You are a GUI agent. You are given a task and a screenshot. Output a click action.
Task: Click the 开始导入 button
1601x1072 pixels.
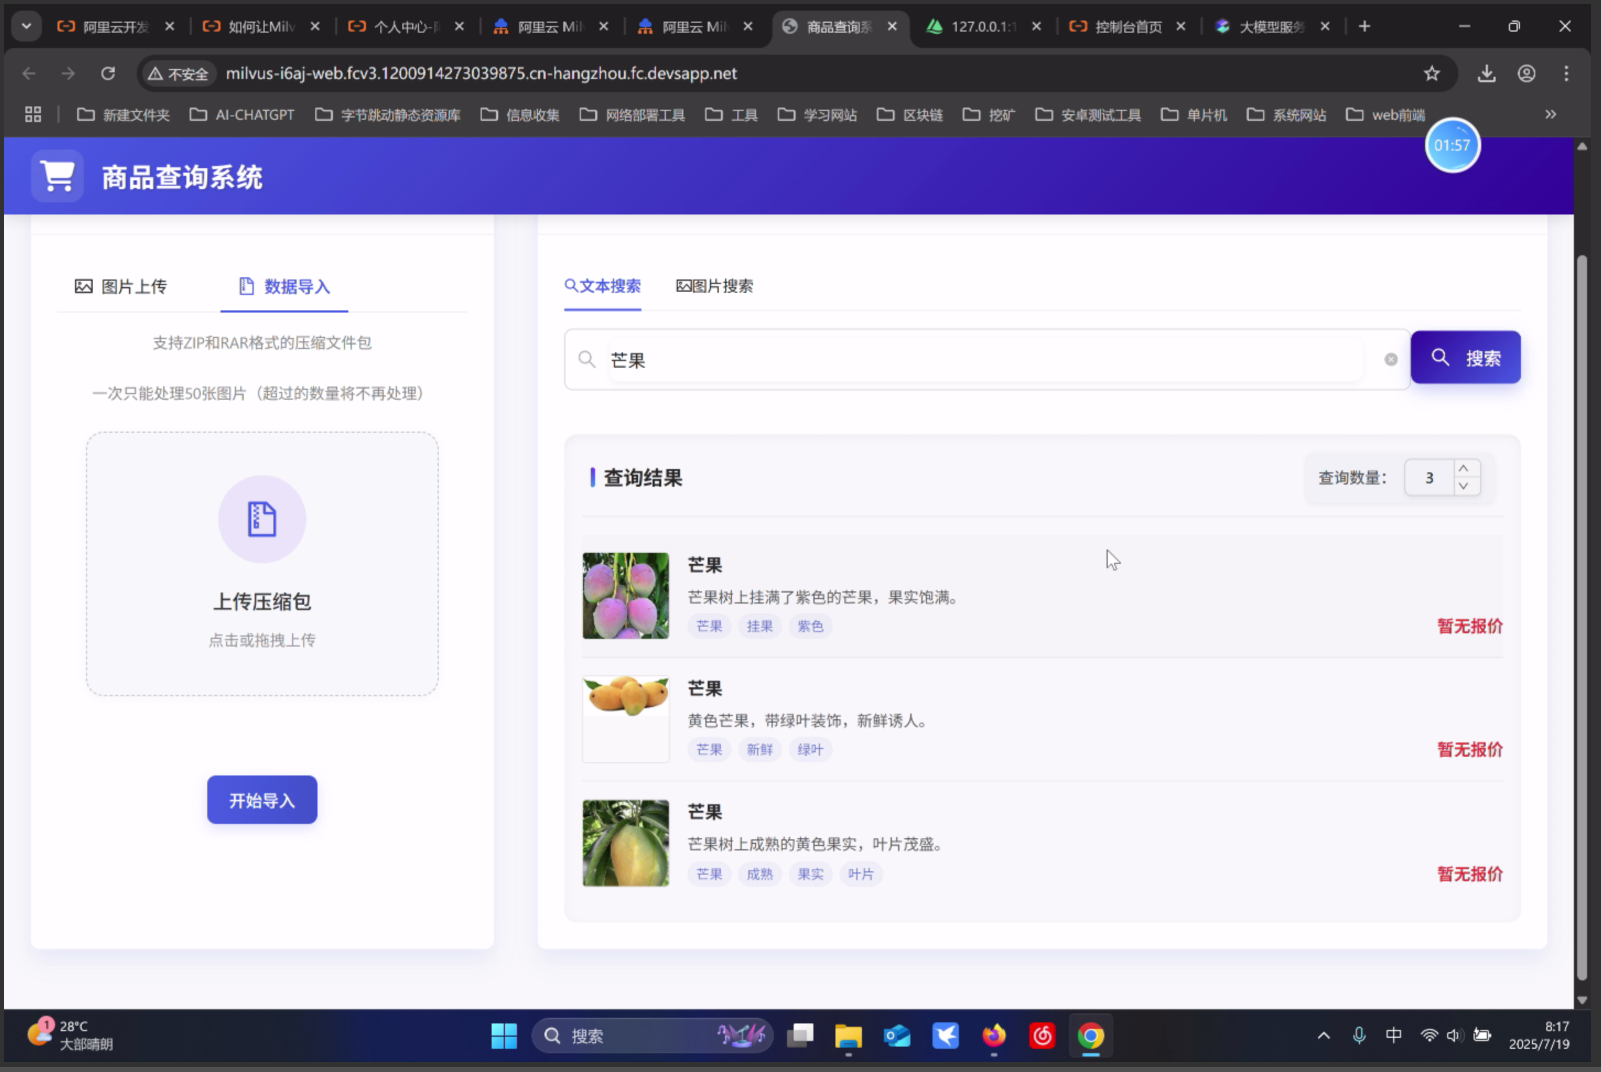(262, 800)
